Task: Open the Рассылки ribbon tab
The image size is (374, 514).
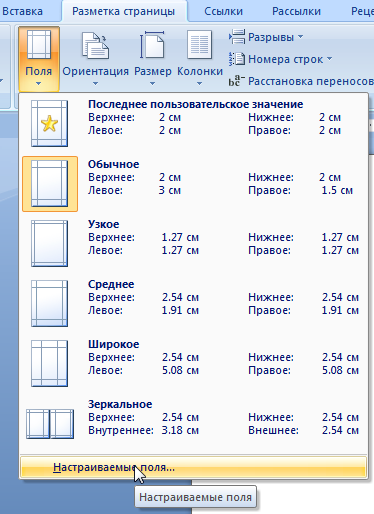Action: coord(296,11)
